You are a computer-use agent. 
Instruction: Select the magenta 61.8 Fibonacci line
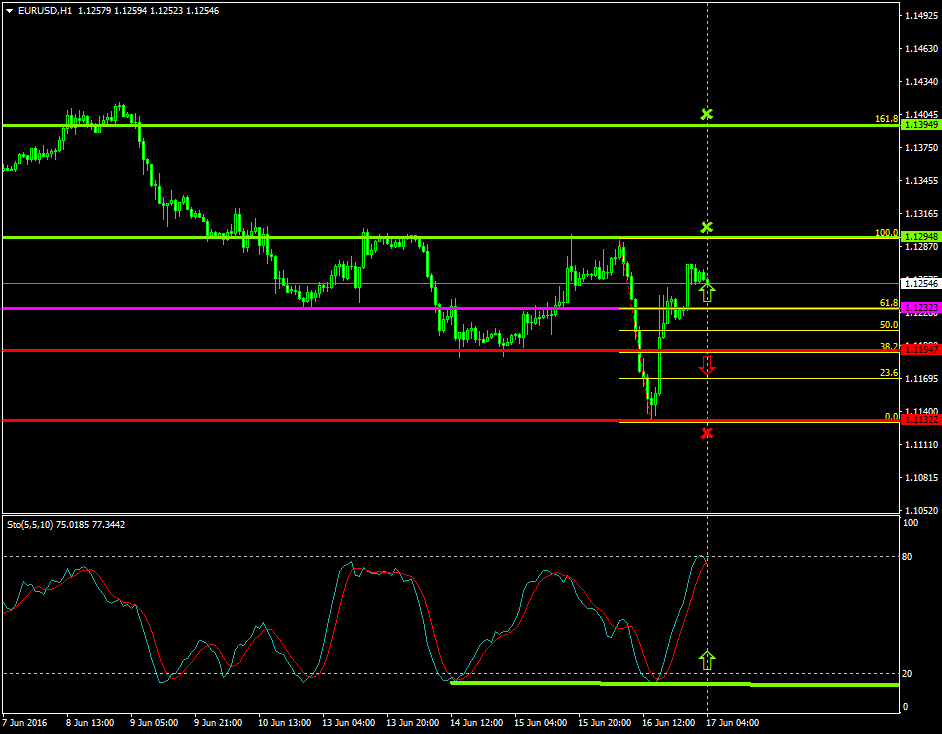click(400, 309)
